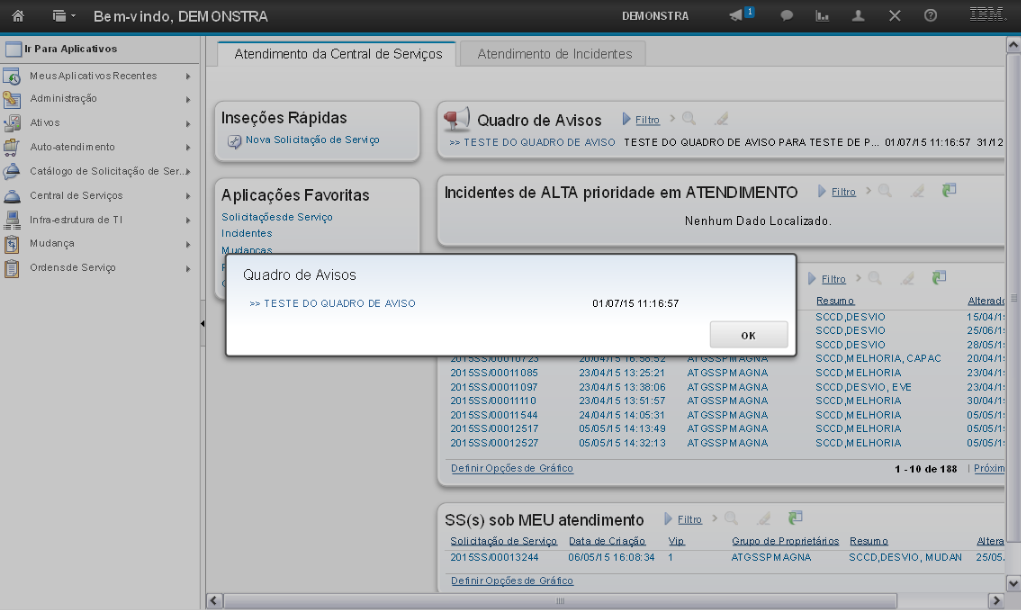Expand the Ativos submenu arrow
This screenshot has height=610, width=1021.
point(187,123)
